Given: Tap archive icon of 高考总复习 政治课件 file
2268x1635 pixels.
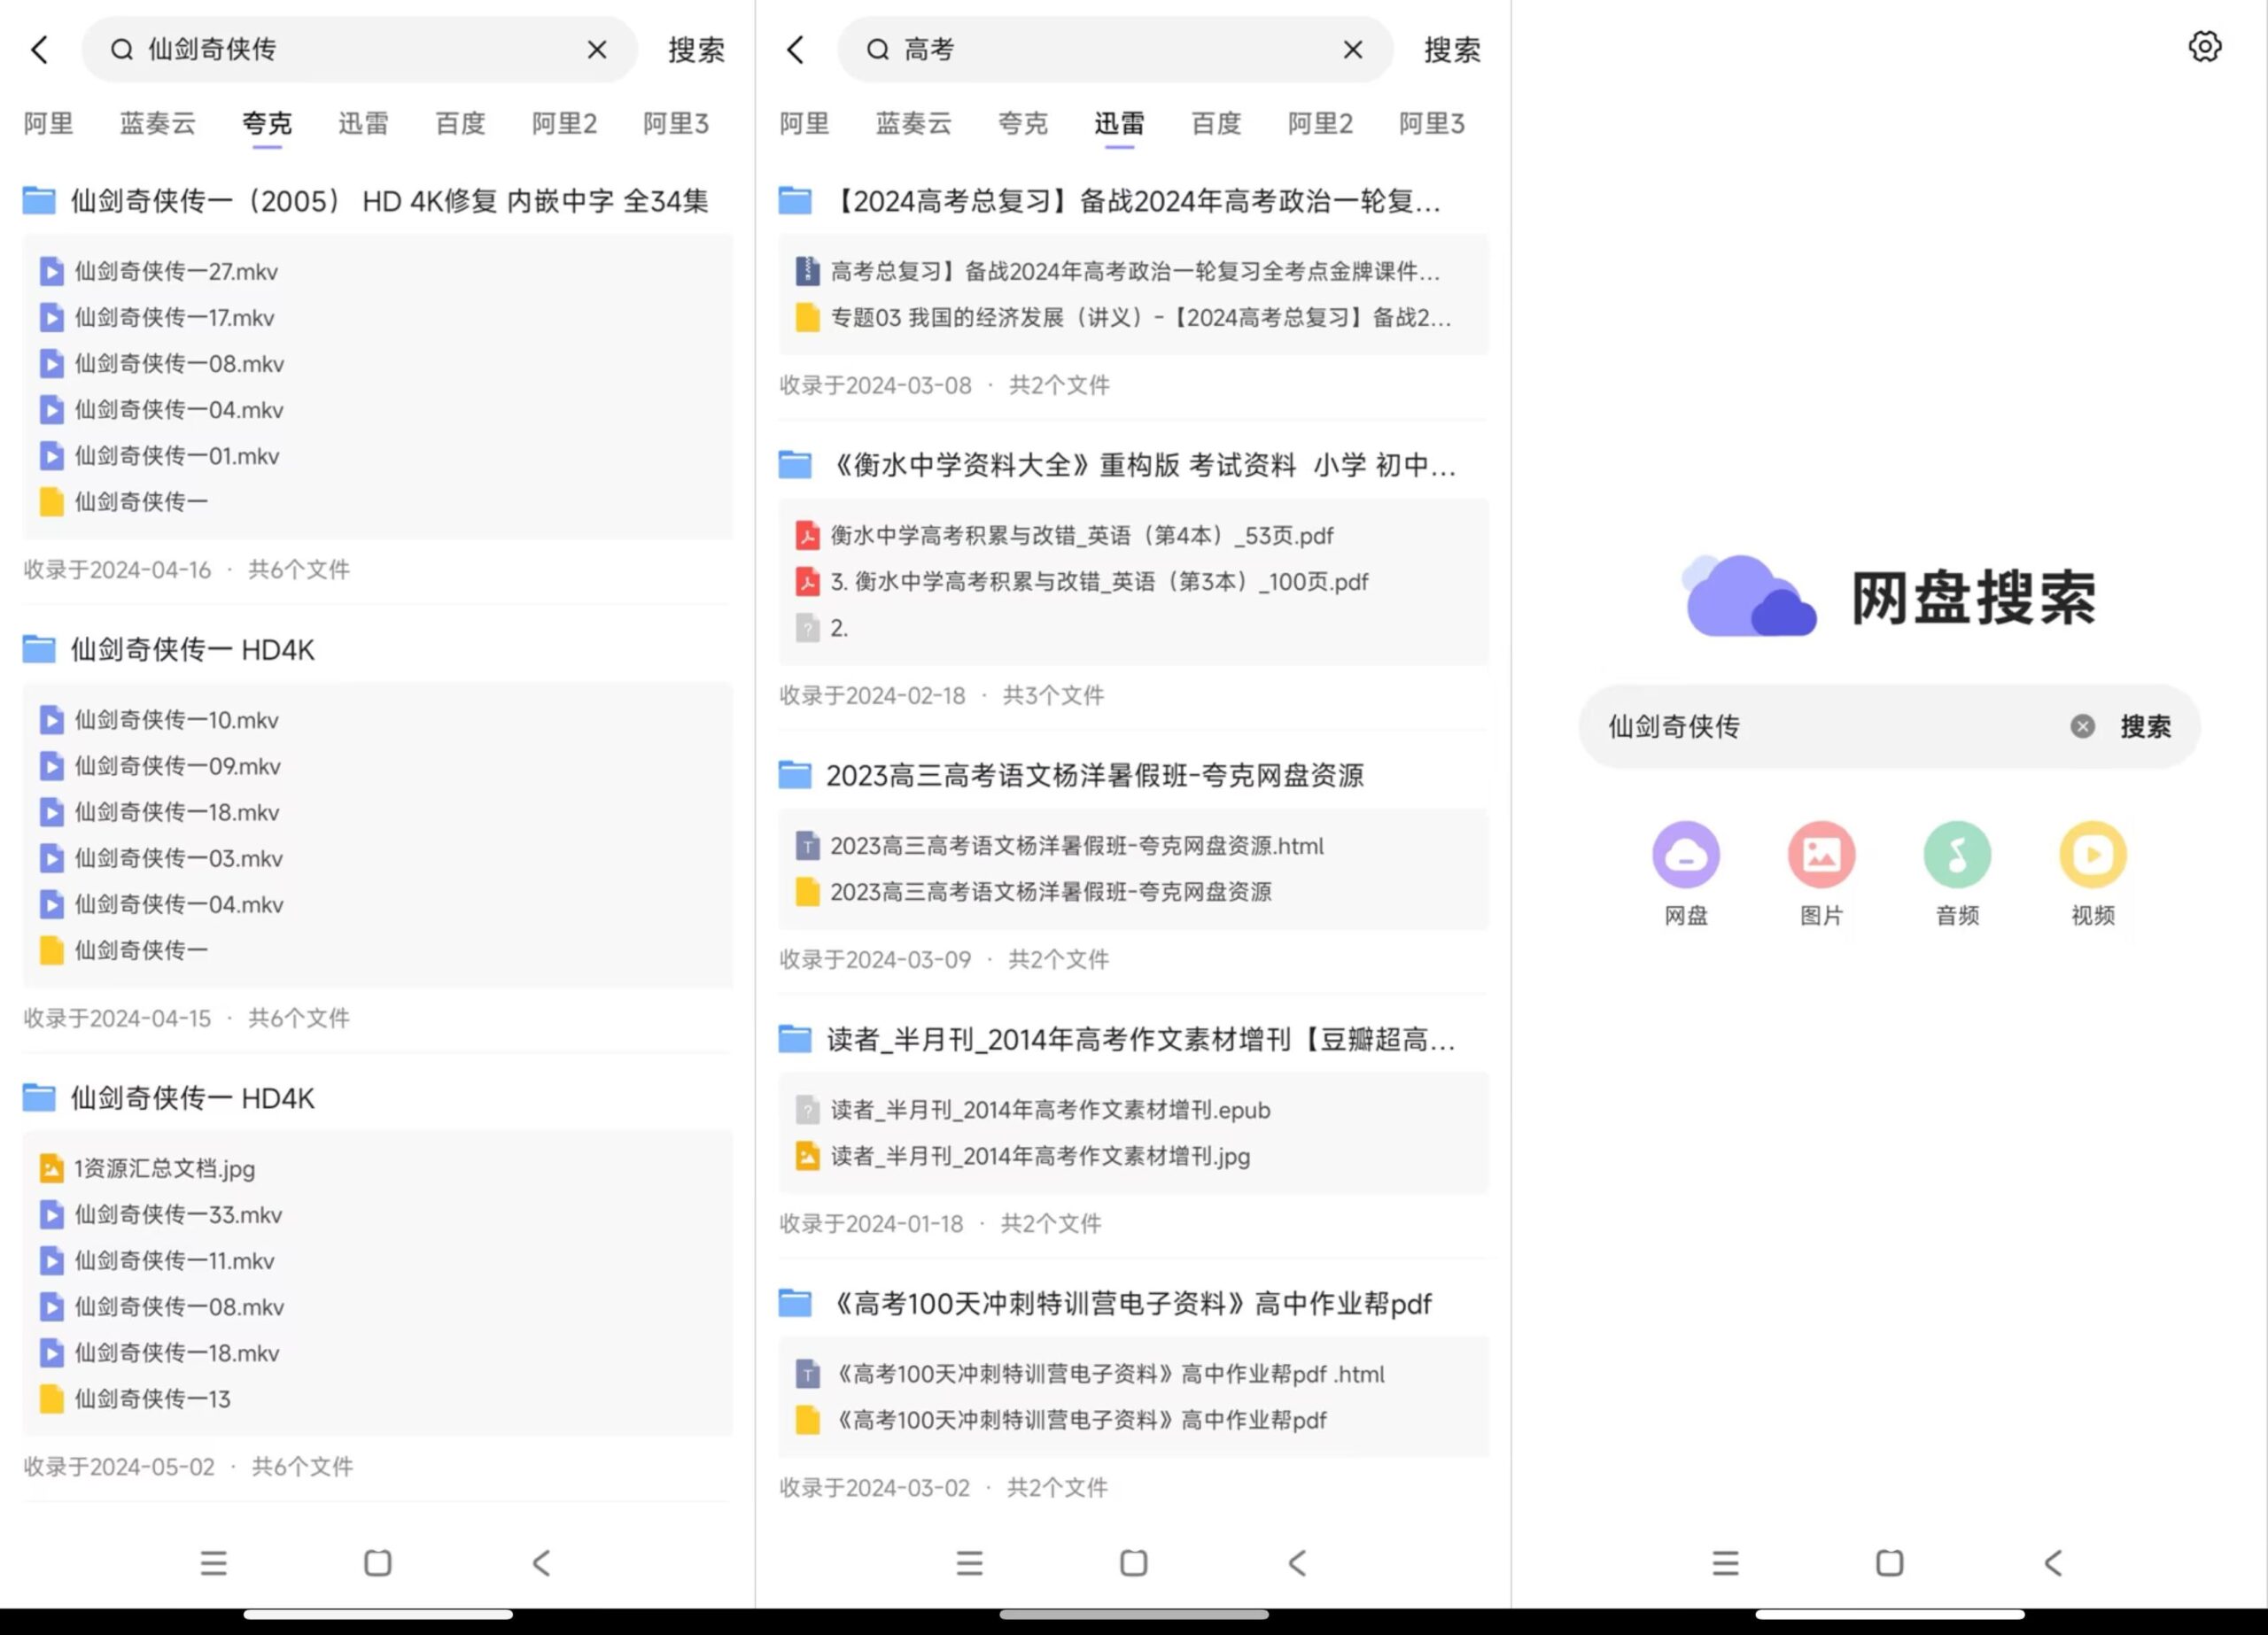Looking at the screenshot, I should [x=807, y=271].
